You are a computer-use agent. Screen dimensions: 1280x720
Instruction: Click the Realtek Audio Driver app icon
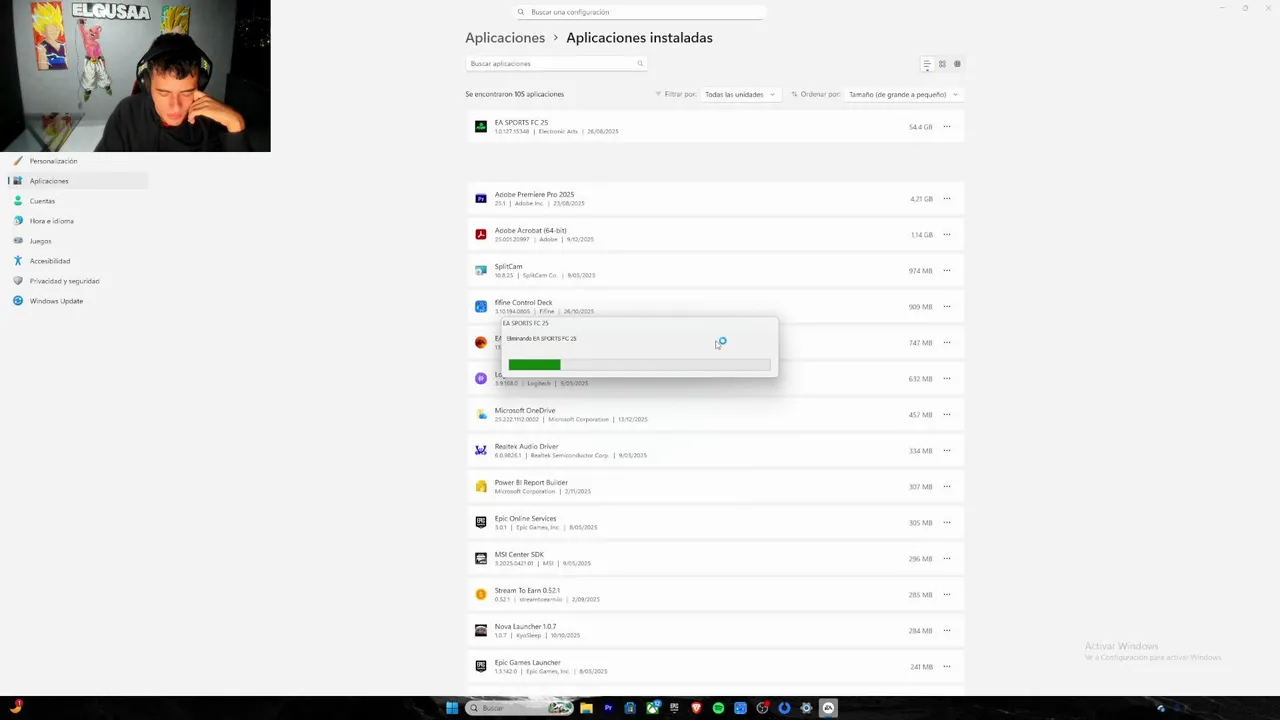click(x=481, y=451)
